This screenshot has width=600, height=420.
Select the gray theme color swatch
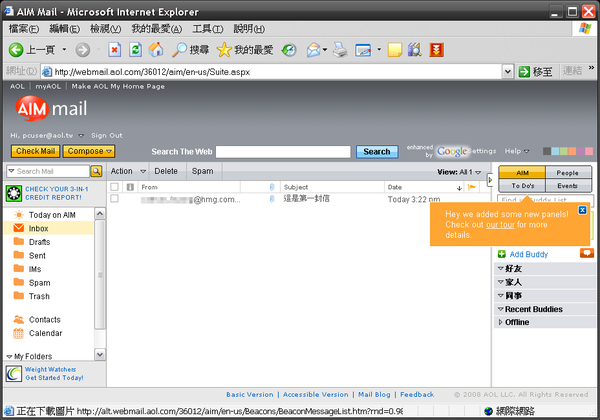(x=547, y=151)
